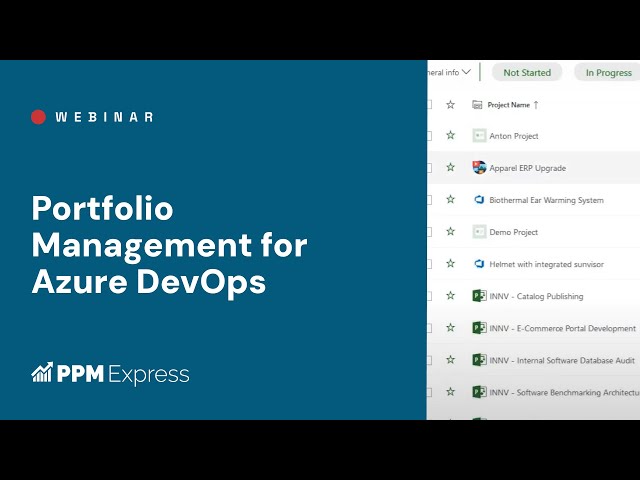
Task: Open INNV - Catalog Publishing project
Action: [536, 296]
